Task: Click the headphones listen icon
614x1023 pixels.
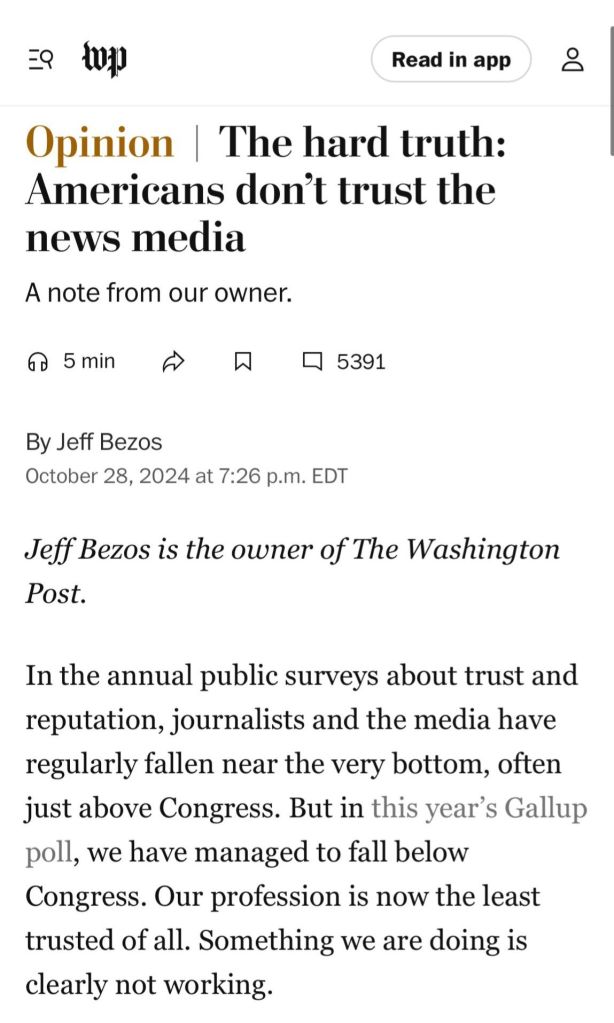Action: pos(39,362)
